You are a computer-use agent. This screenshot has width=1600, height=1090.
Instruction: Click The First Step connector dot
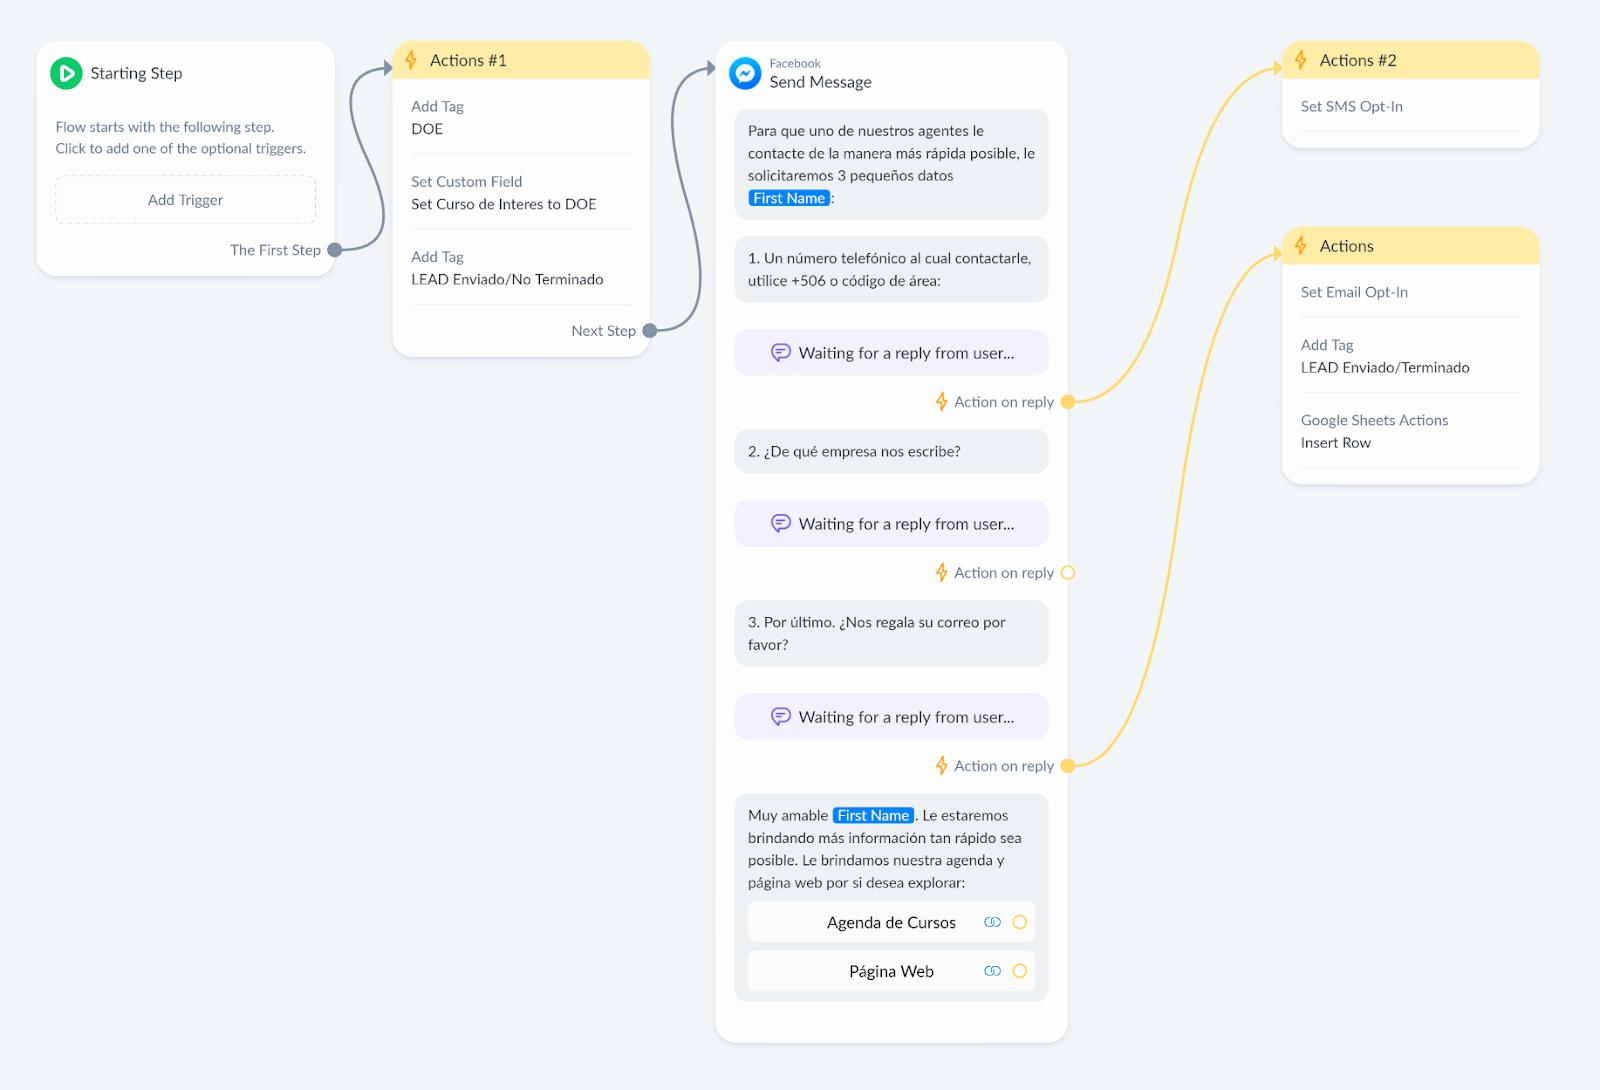(335, 250)
